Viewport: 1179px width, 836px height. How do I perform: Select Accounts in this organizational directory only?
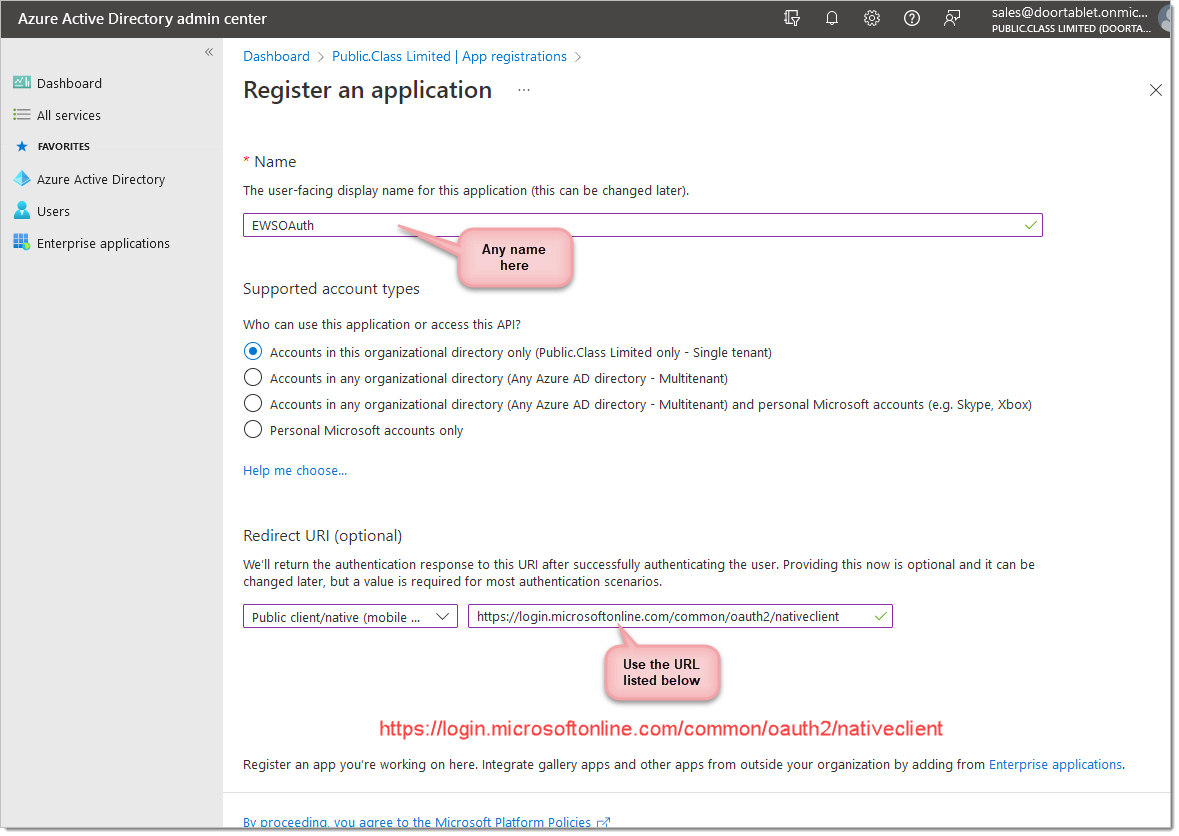click(253, 352)
